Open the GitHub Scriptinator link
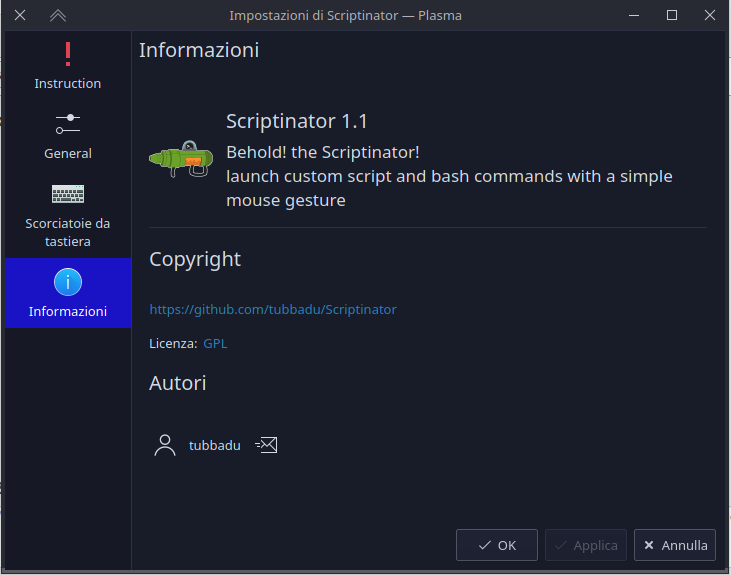This screenshot has width=731, height=575. (273, 310)
